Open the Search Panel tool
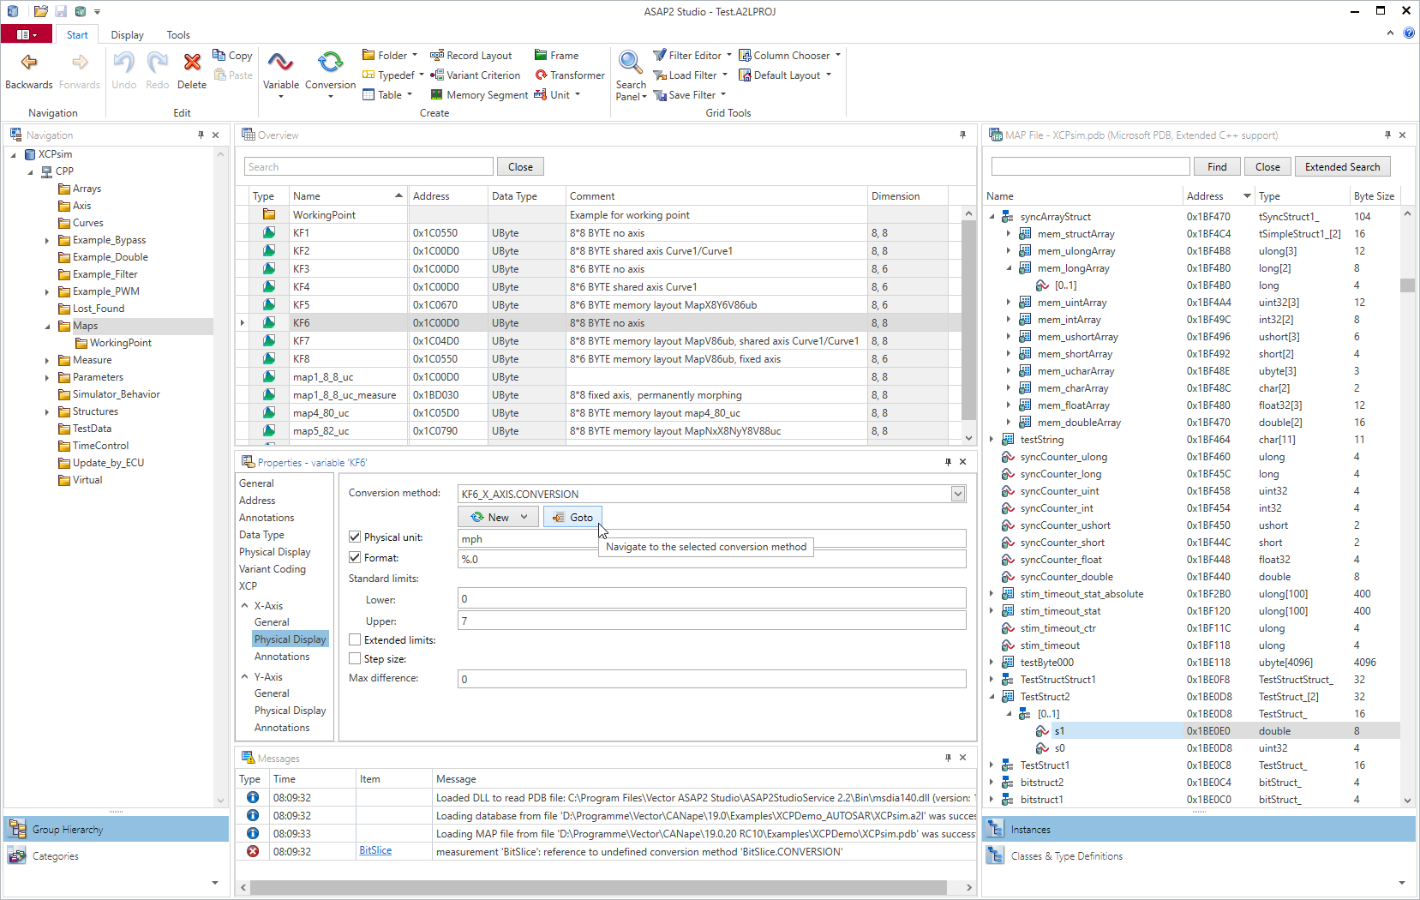The width and height of the screenshot is (1420, 900). tap(630, 75)
